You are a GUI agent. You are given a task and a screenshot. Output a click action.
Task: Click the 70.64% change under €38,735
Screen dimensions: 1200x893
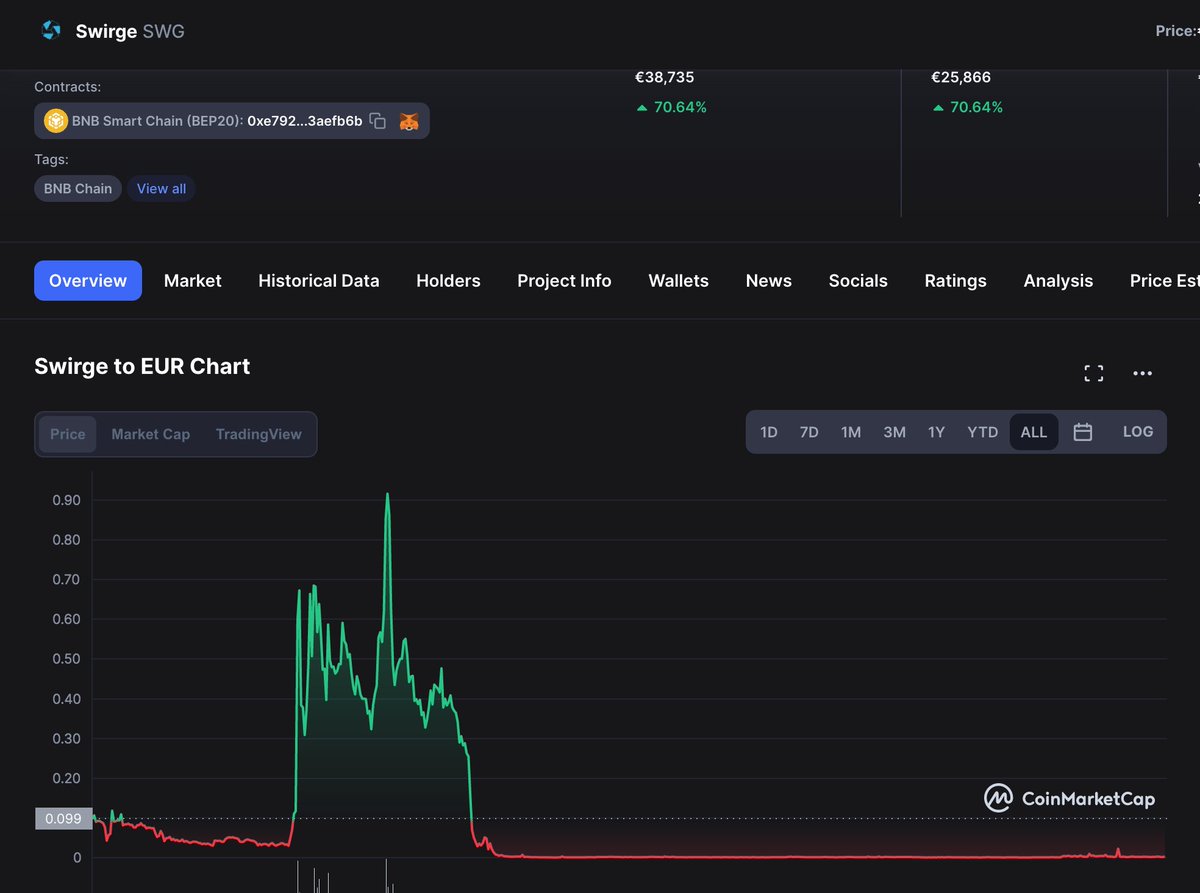[671, 107]
